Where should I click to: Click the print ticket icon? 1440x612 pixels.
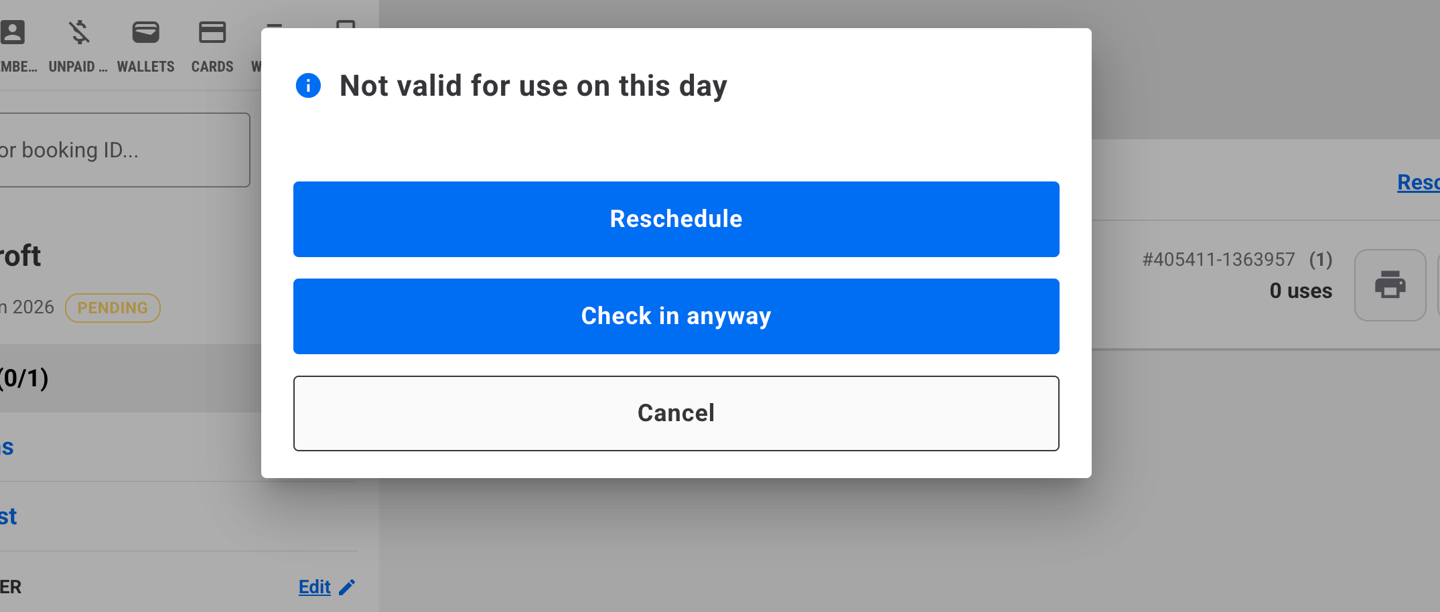click(x=1389, y=285)
